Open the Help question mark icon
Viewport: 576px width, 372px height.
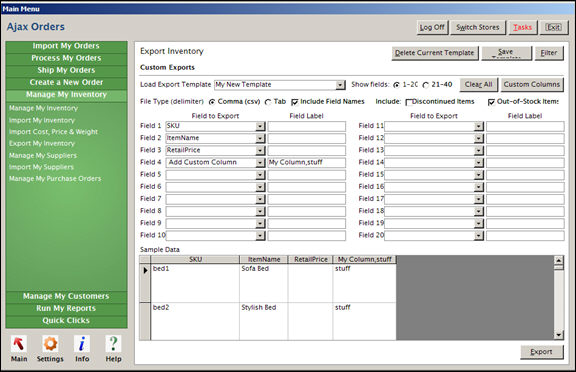114,344
